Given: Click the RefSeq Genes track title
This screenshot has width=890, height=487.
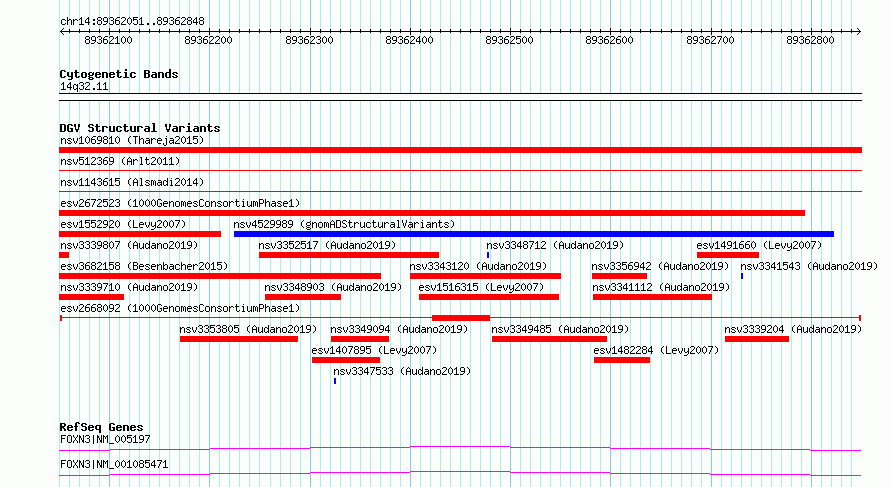Looking at the screenshot, I should [101, 427].
